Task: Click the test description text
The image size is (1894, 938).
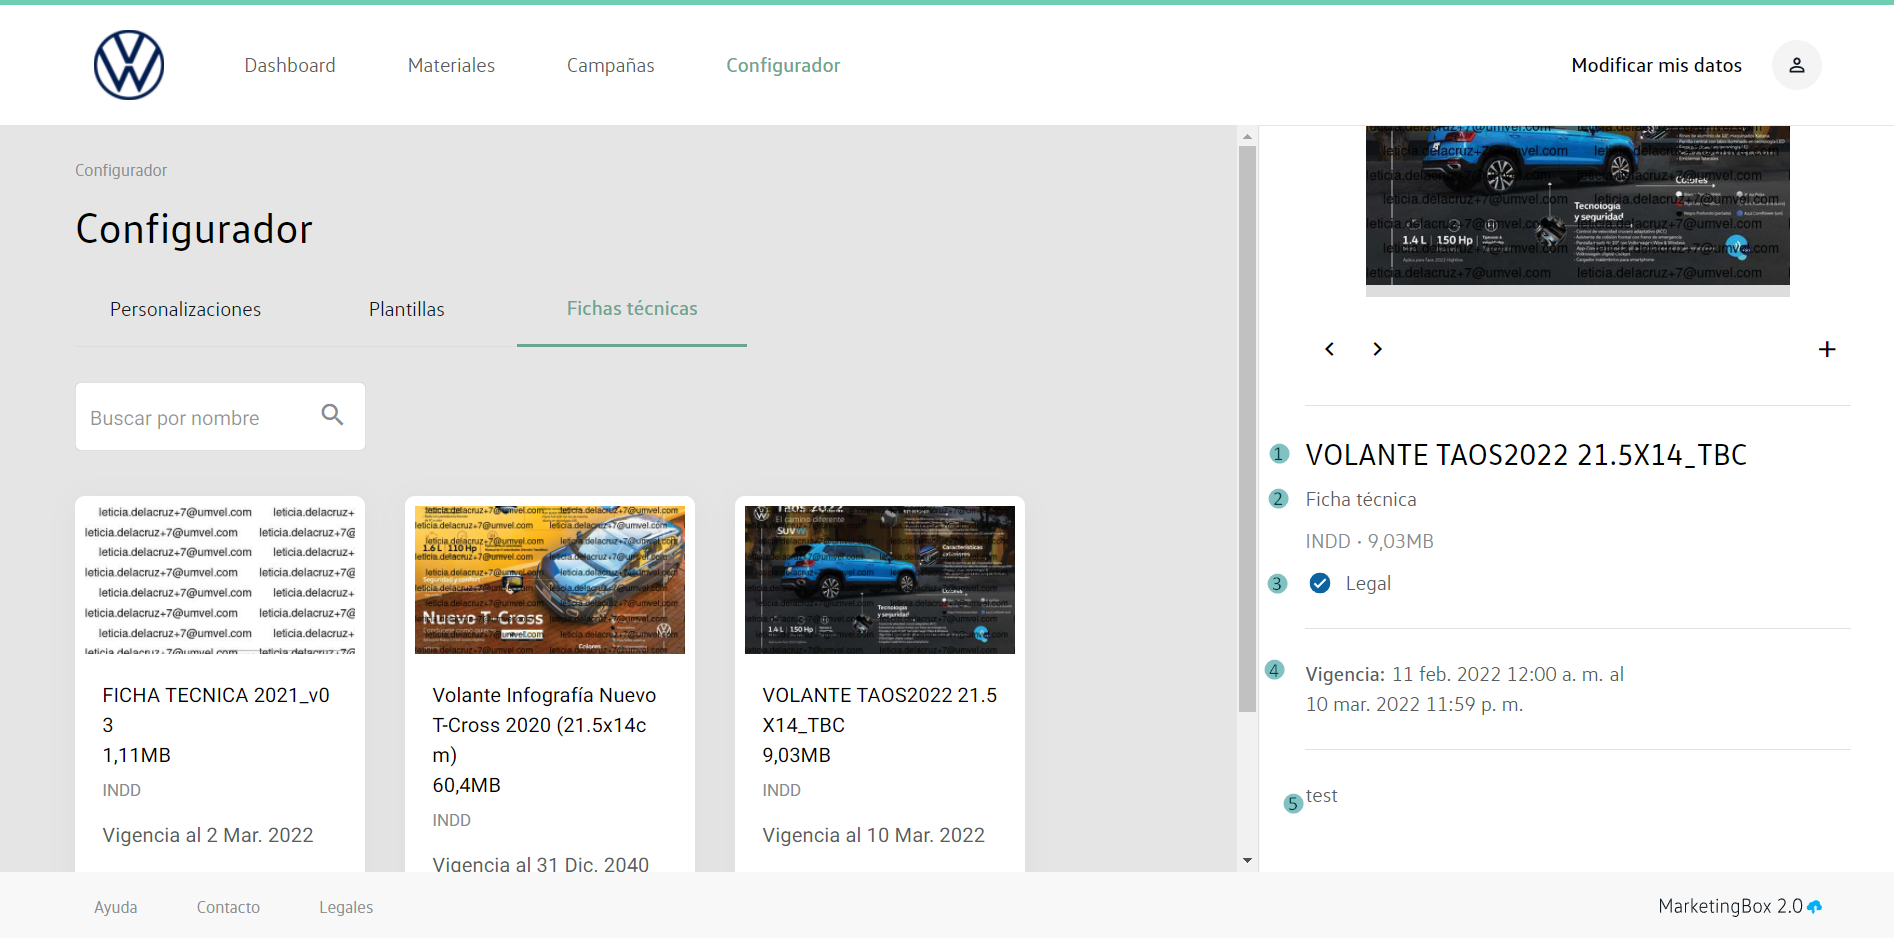Action: (1321, 796)
